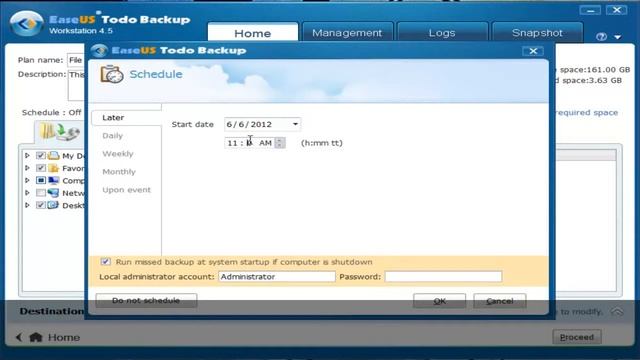The width and height of the screenshot is (640, 360).
Task: Click the Schedule : Off label
Action: point(51,113)
